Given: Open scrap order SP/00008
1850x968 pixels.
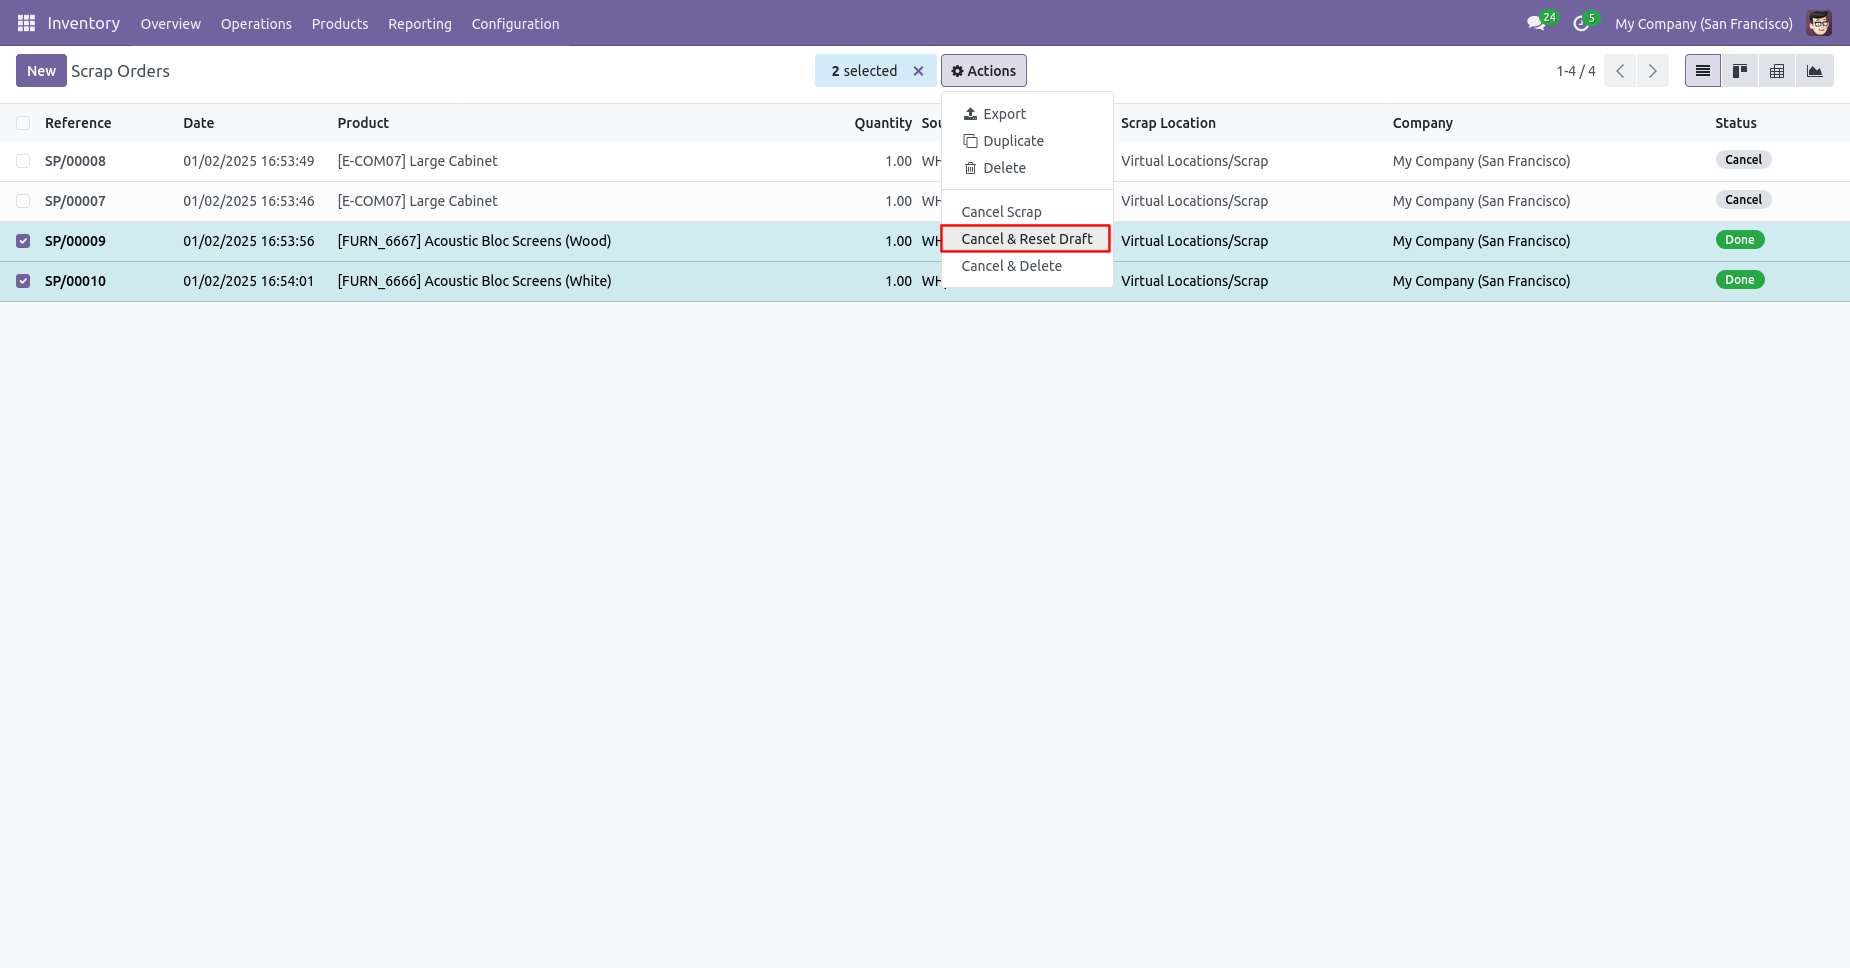Looking at the screenshot, I should [75, 161].
